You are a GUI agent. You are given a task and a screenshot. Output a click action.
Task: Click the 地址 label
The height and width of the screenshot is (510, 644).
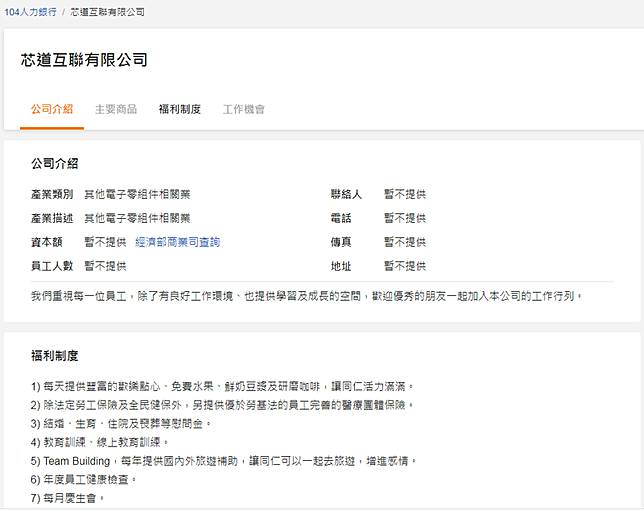pos(341,266)
